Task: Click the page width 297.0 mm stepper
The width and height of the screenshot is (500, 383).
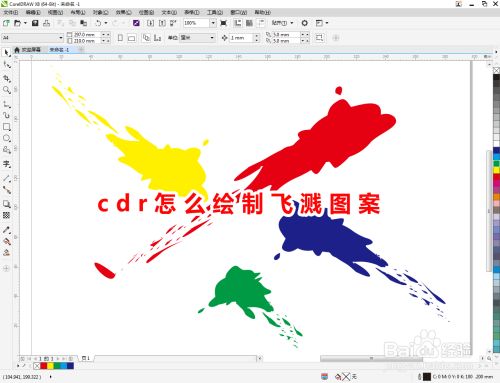Action: point(106,35)
